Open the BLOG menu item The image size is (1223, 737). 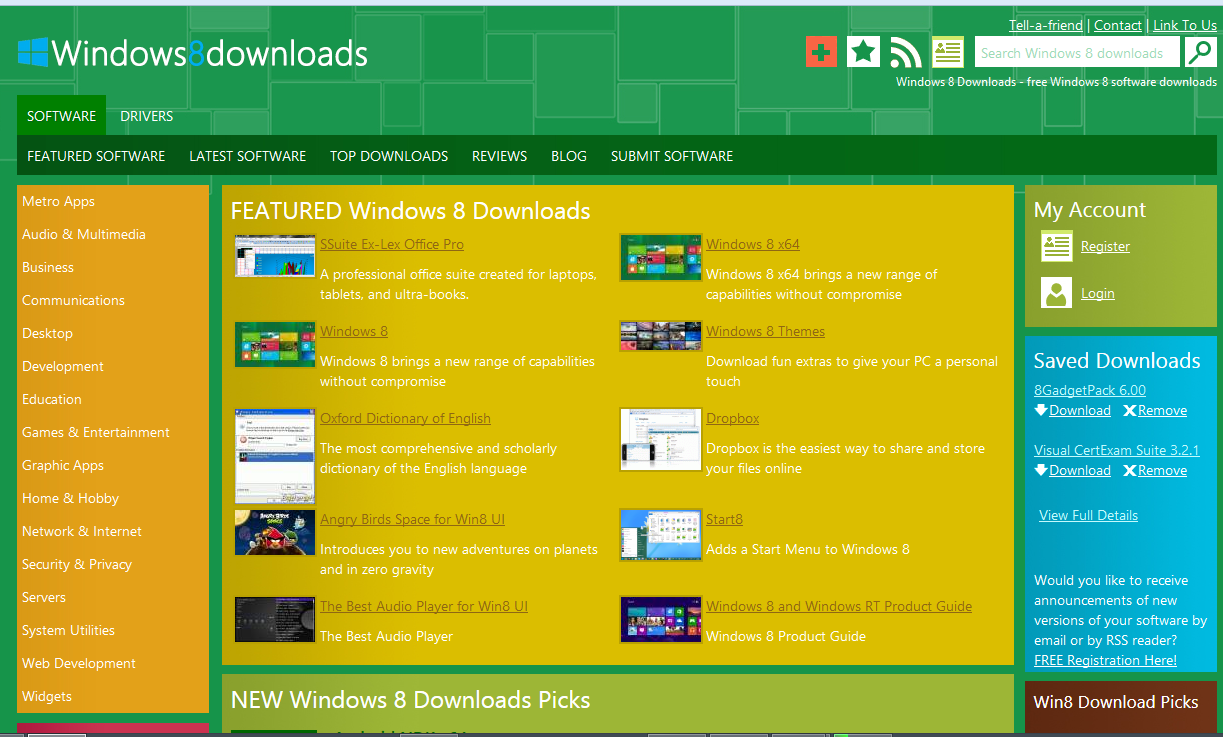(x=569, y=156)
